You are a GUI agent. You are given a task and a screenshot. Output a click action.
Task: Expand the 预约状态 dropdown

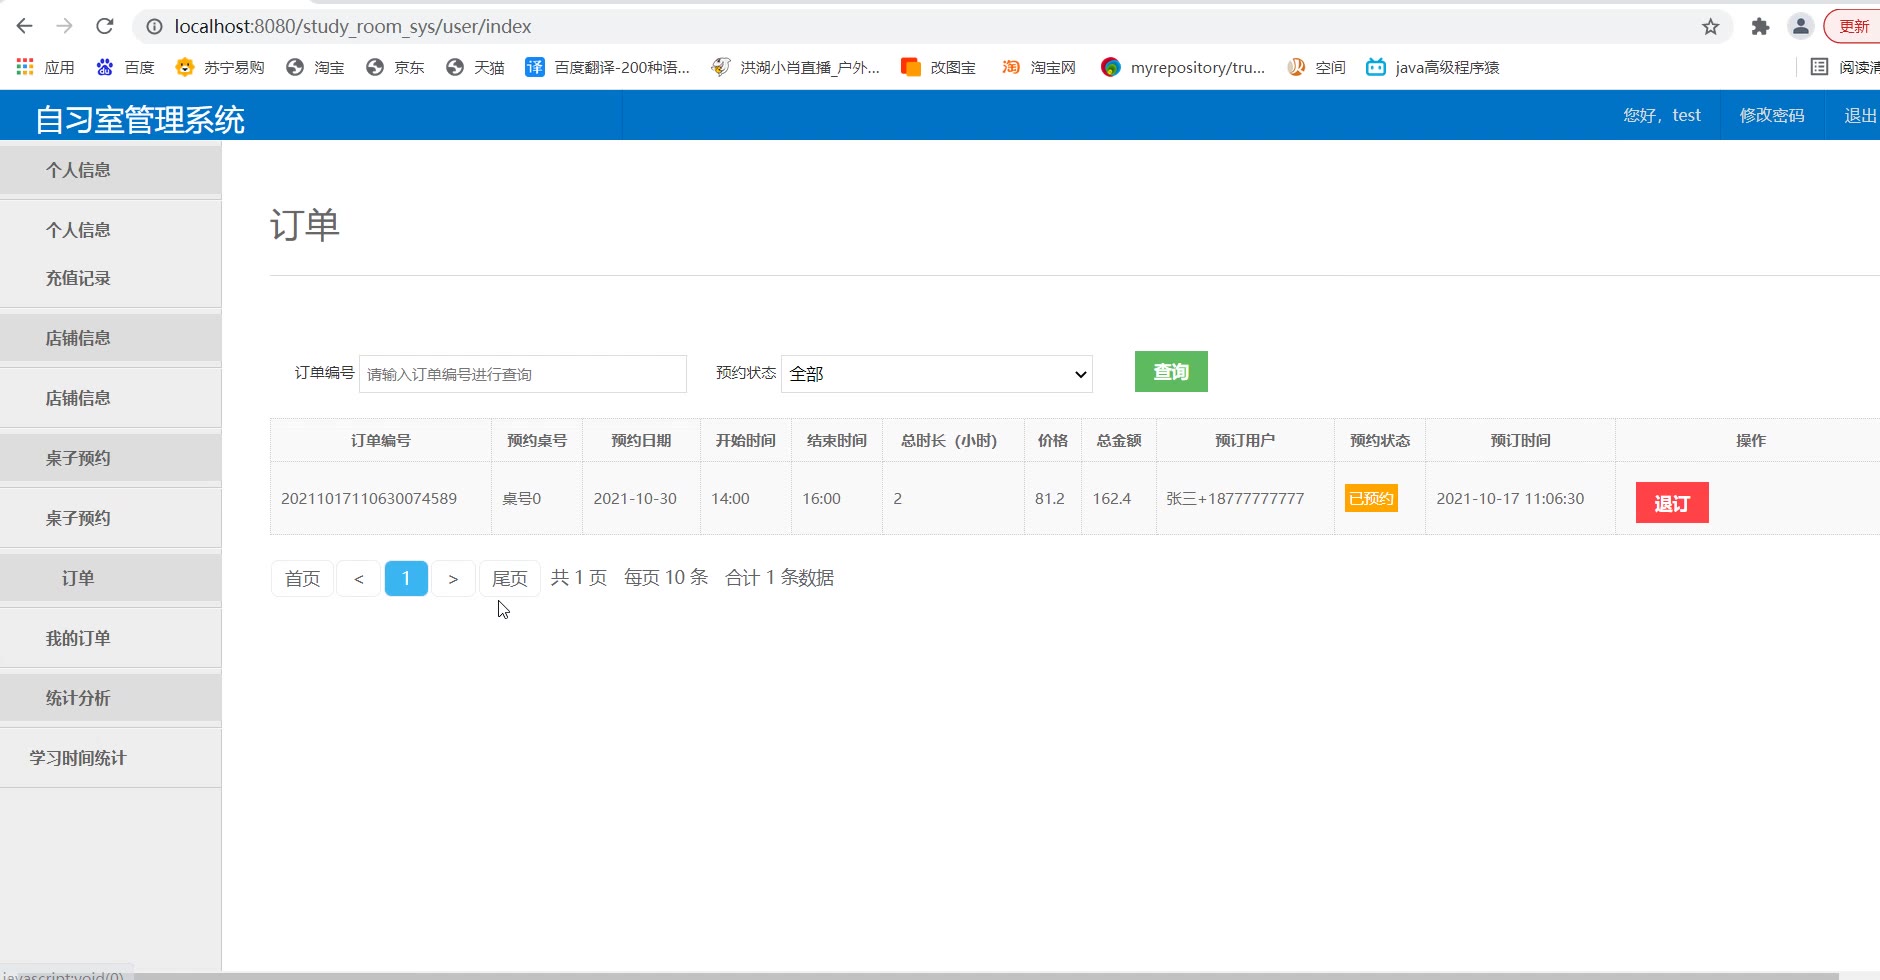point(936,374)
